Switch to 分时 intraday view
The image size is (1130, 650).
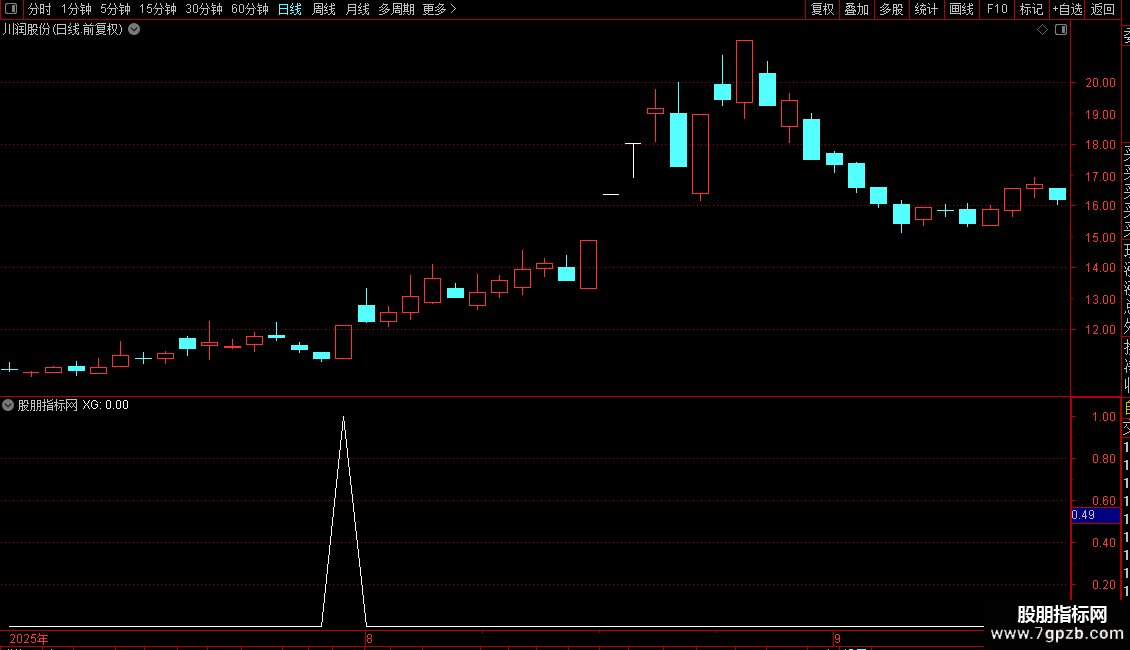tap(40, 9)
